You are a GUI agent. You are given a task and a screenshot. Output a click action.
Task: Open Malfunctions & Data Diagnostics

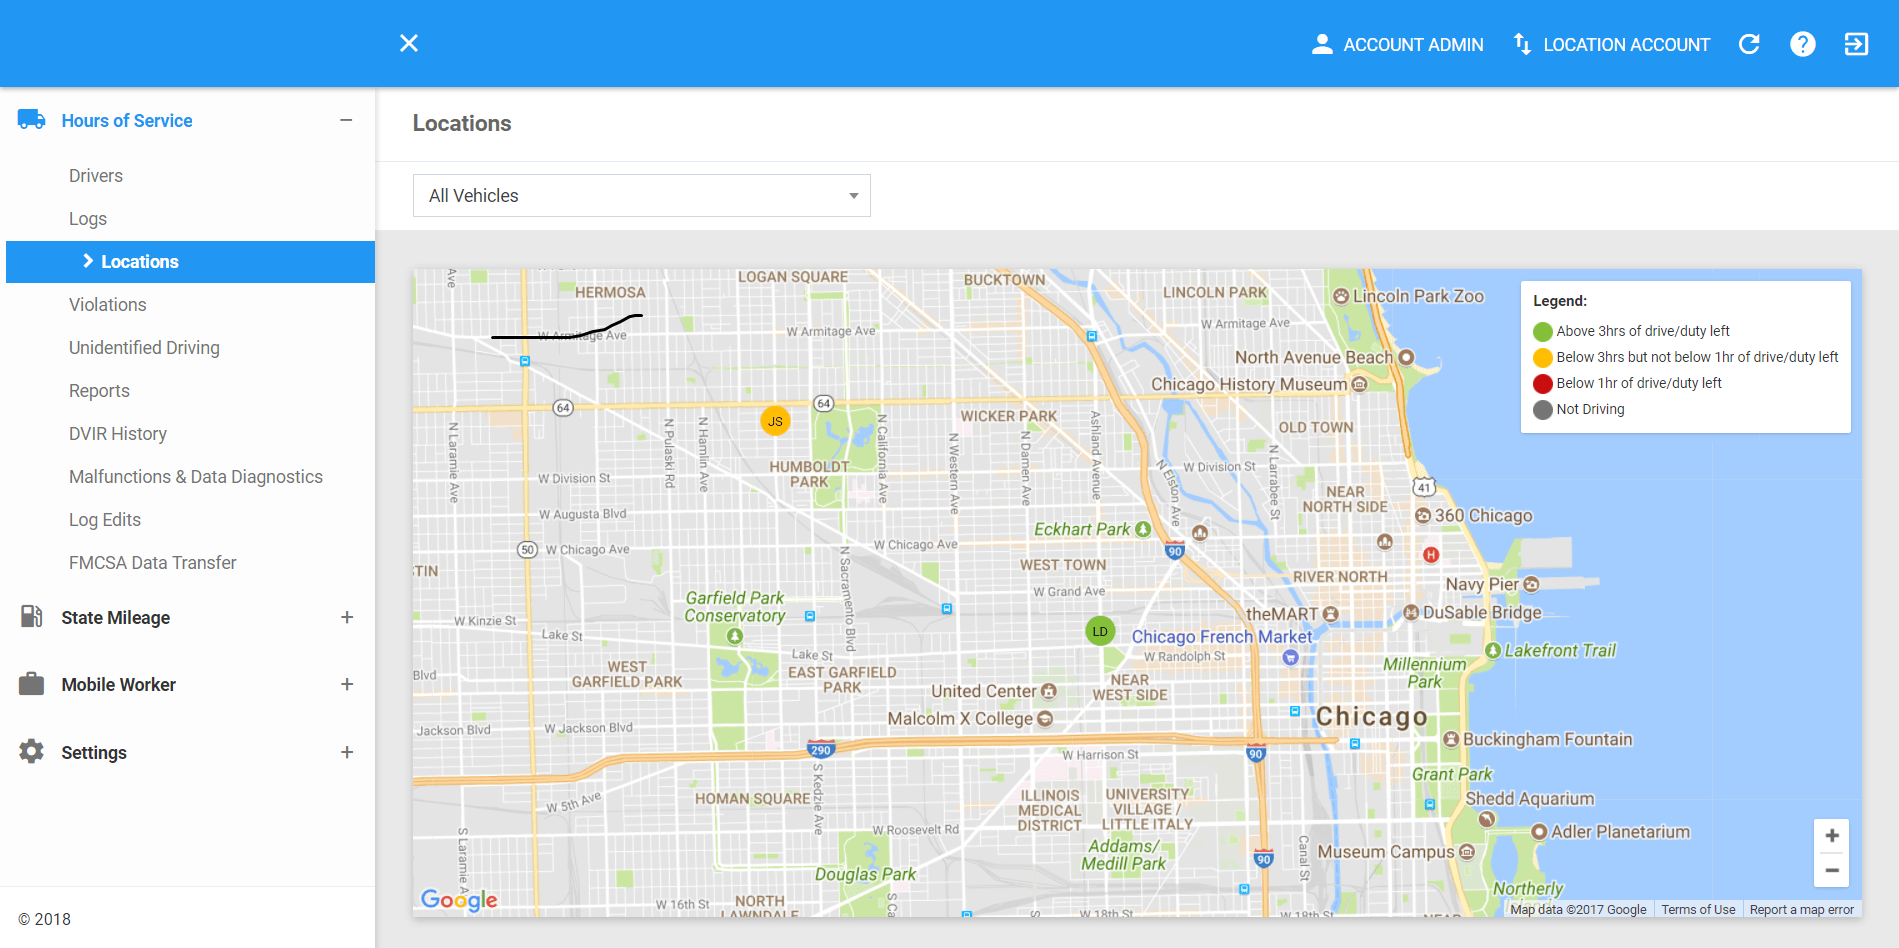196,477
